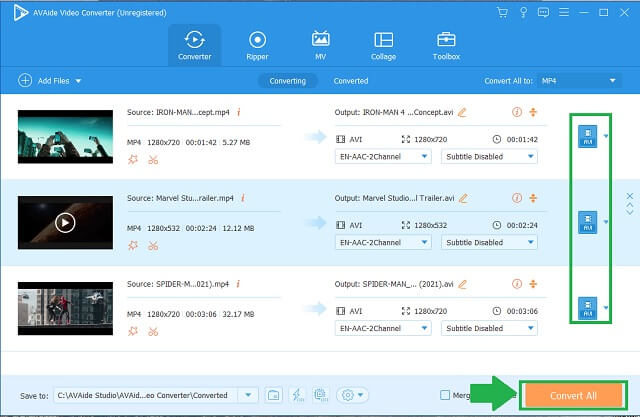Choose output format for SPIDER-MAN row
This screenshot has width=640, height=417.
588,308
